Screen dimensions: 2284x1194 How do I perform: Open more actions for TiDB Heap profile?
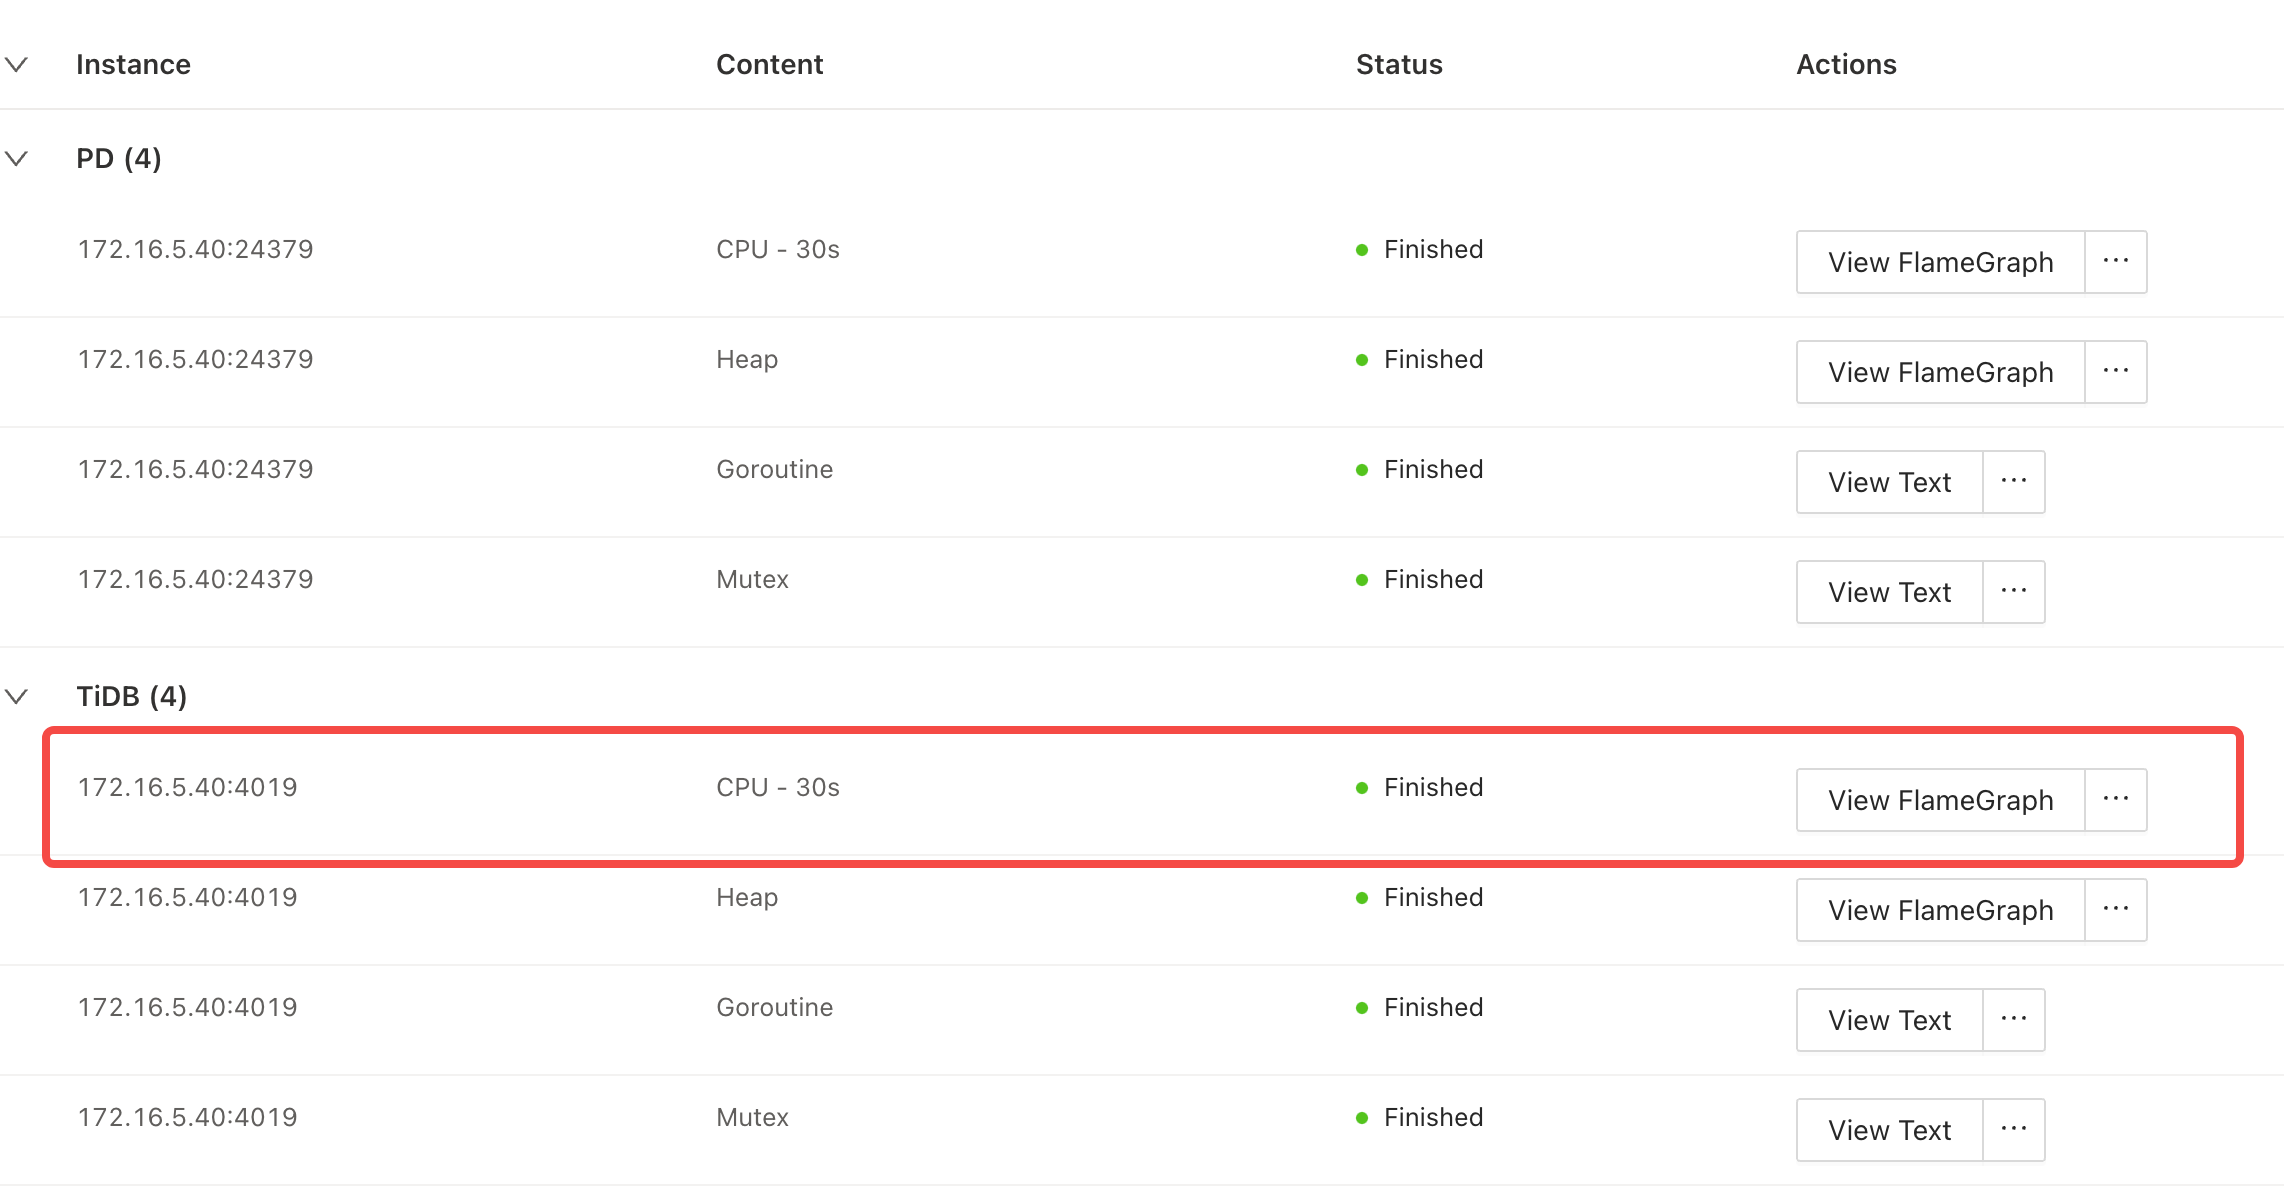tap(2115, 910)
